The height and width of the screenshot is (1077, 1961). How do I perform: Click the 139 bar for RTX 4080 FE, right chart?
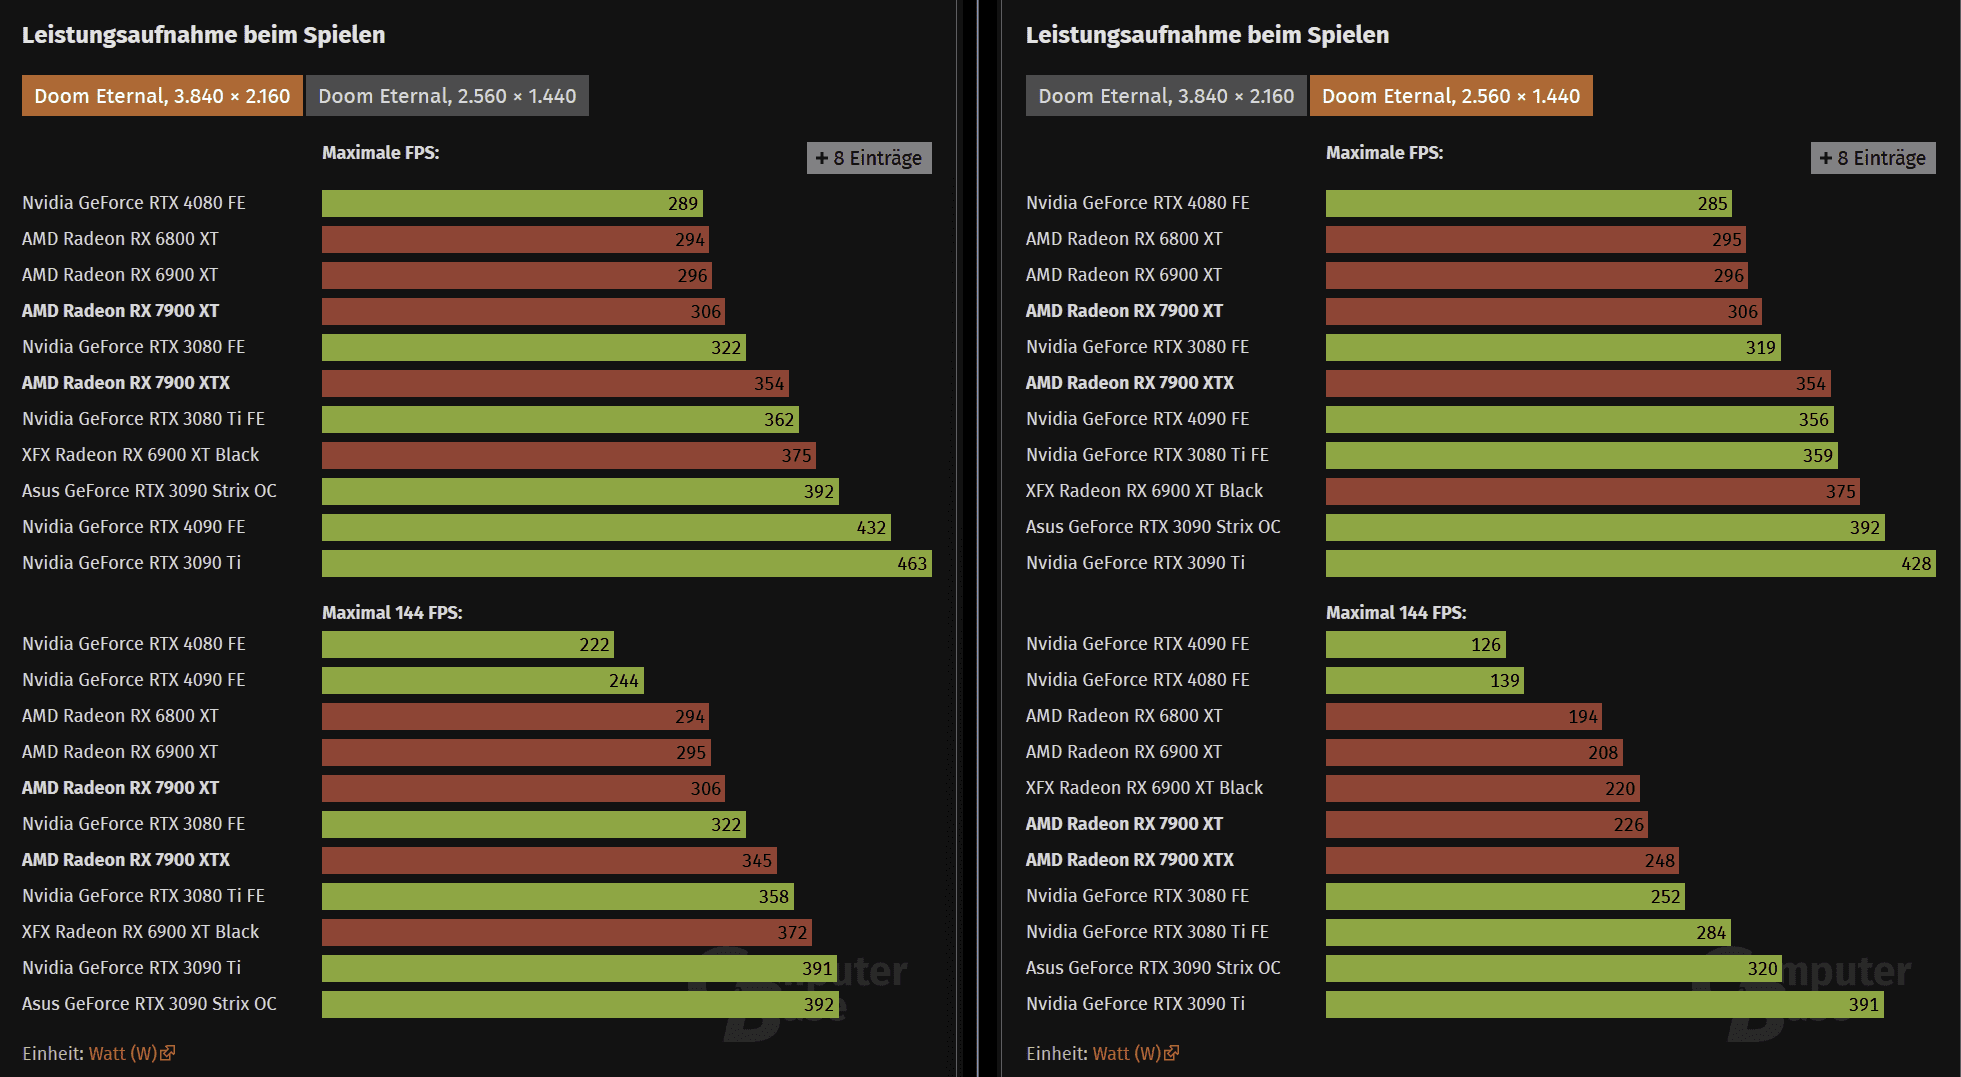point(1425,680)
